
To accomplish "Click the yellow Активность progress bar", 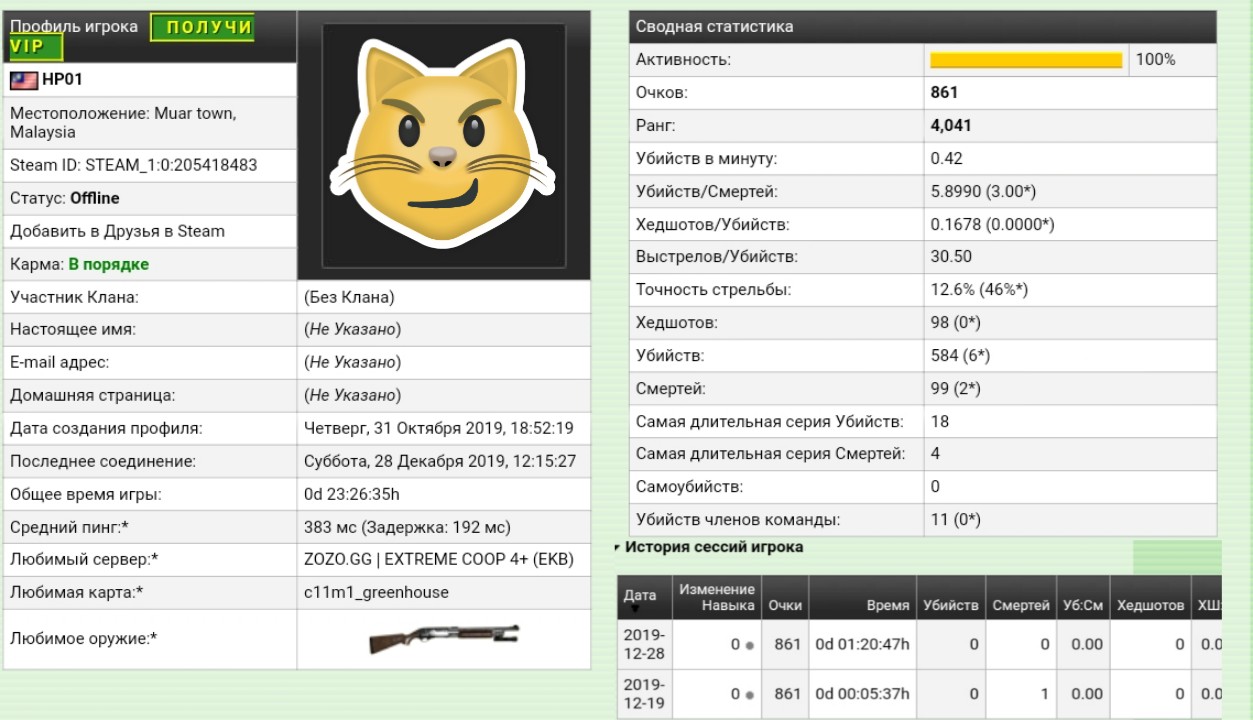I will click(x=1026, y=60).
